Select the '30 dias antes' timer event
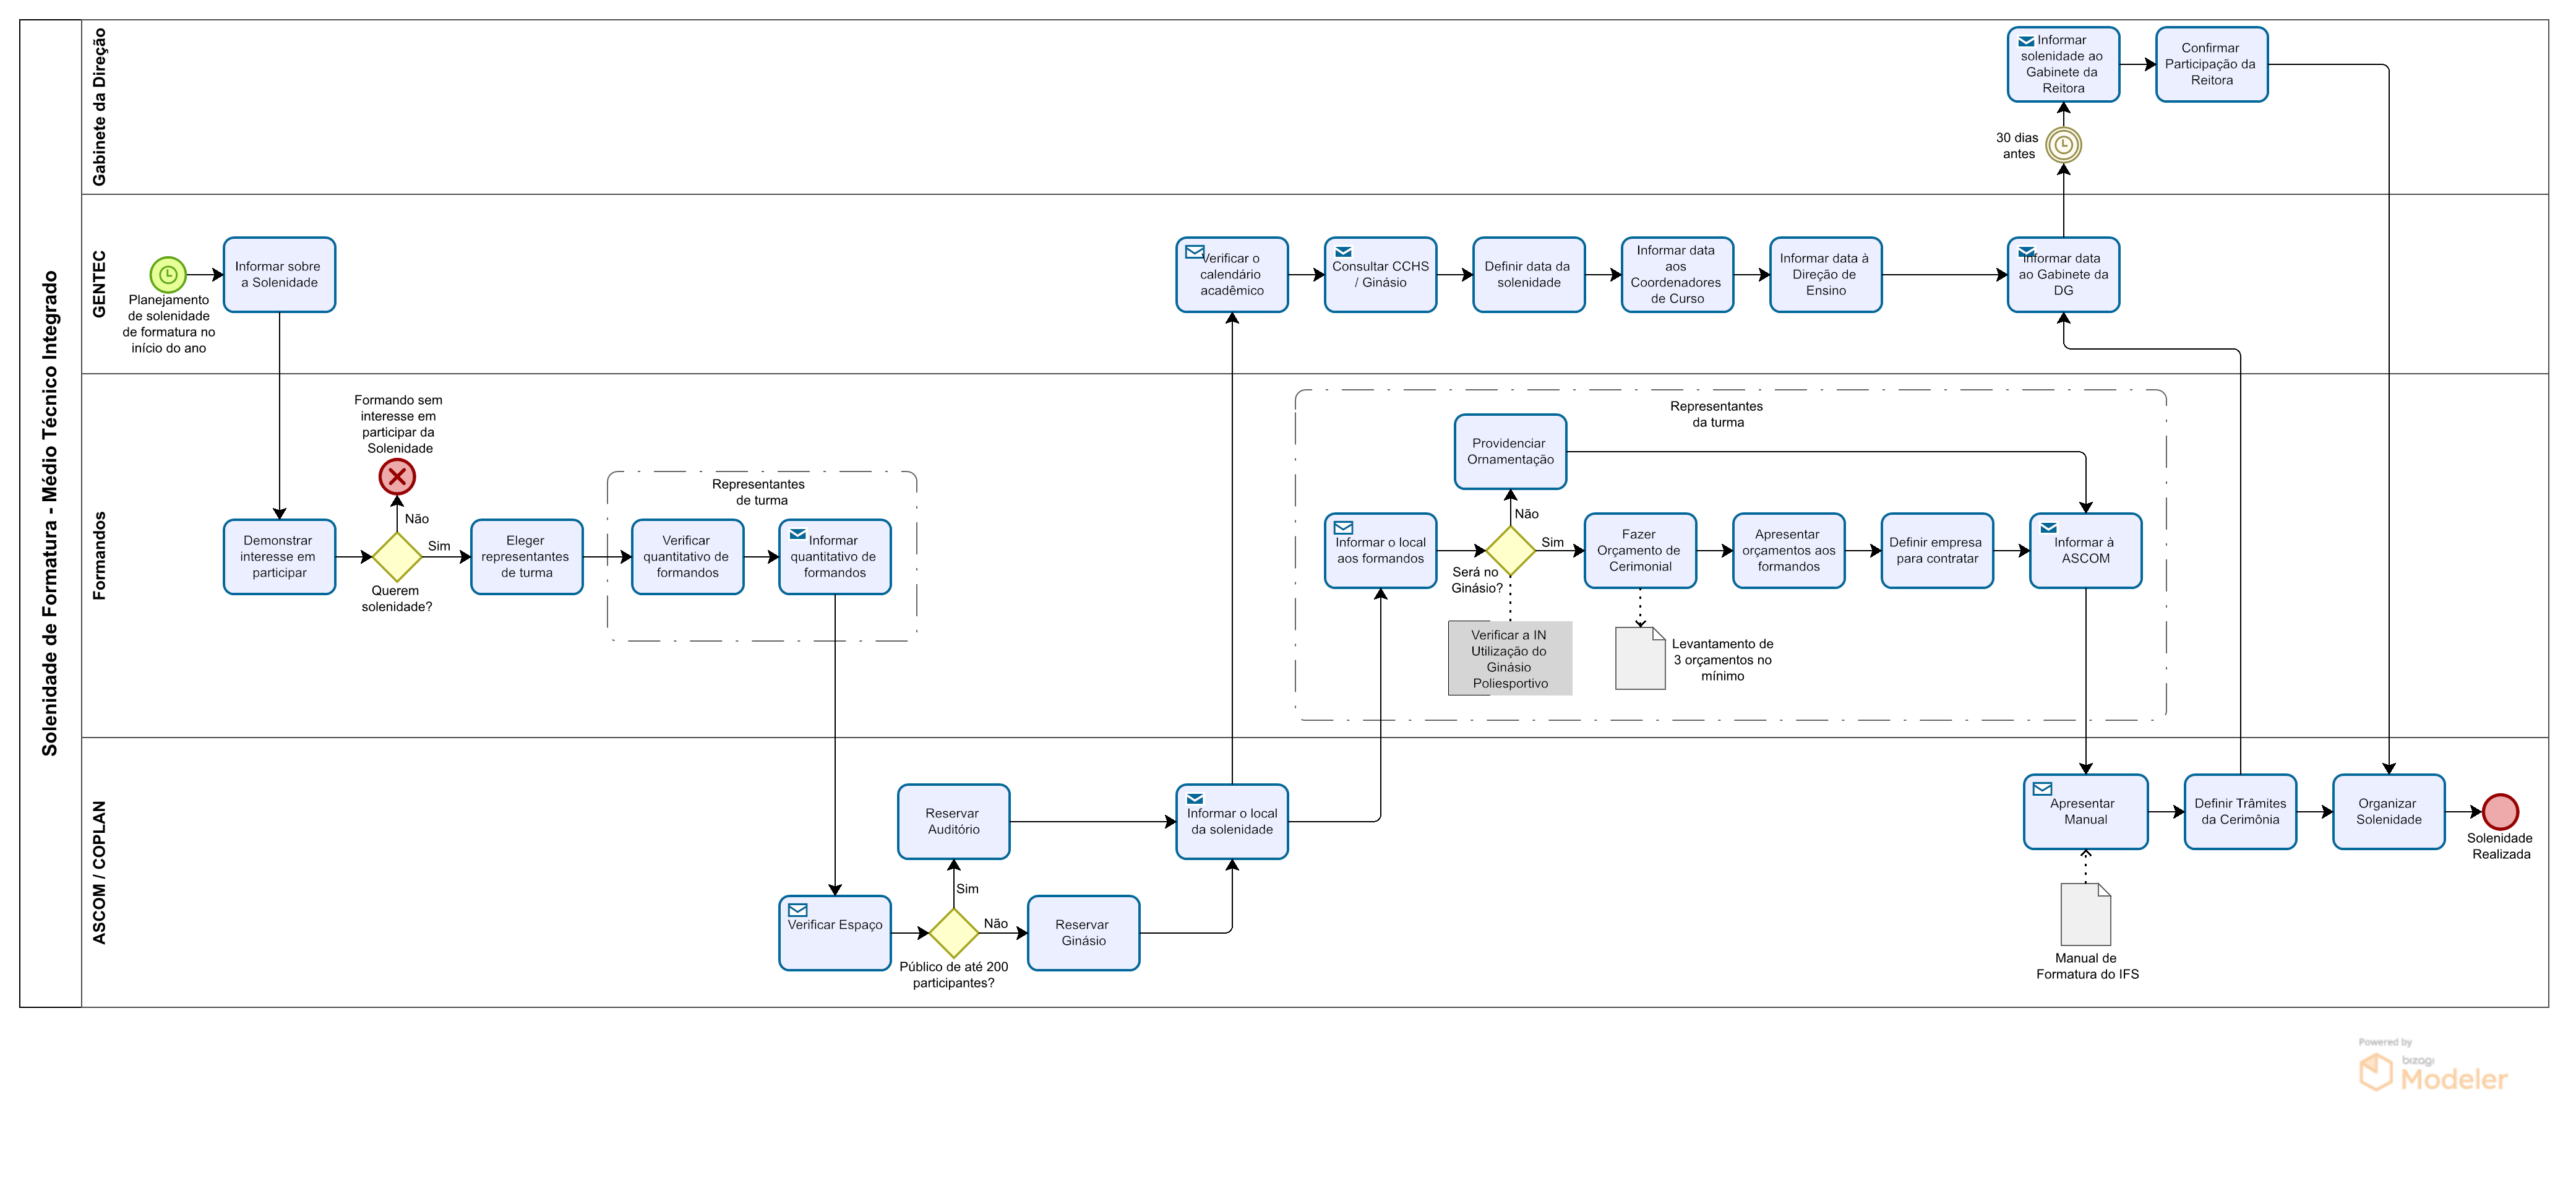This screenshot has width=2576, height=1188. (2063, 145)
